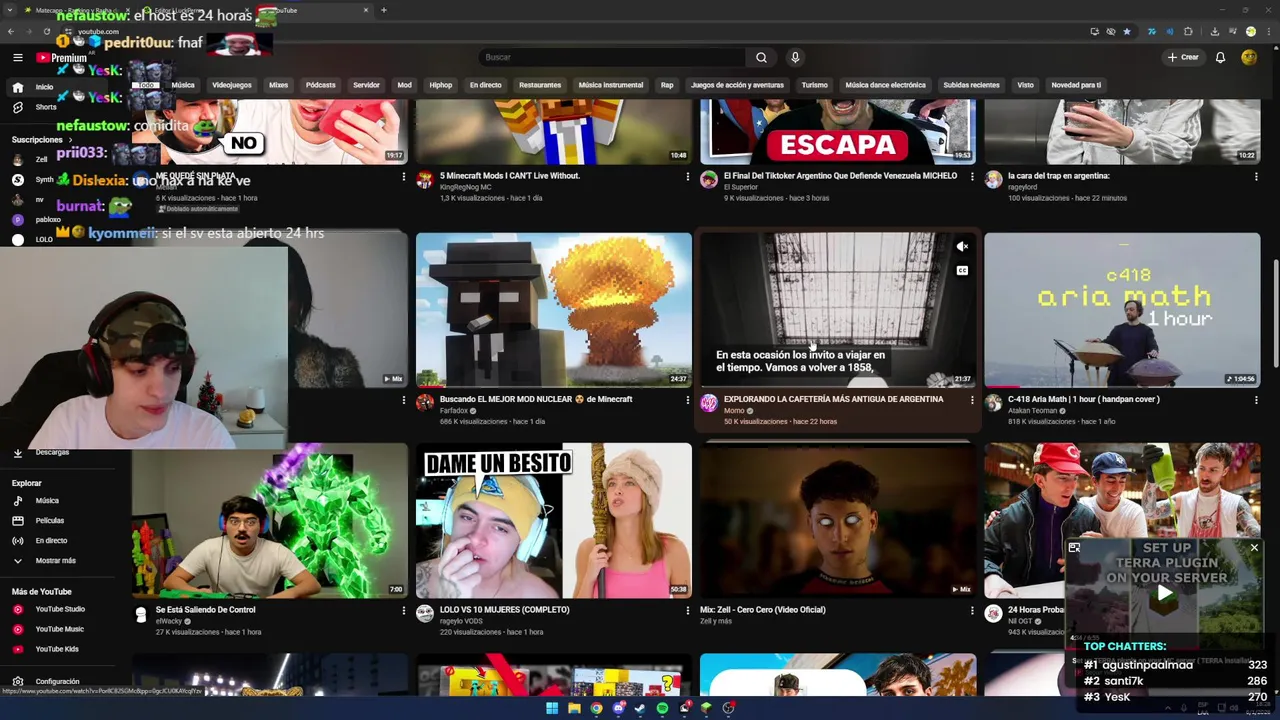Screen dimensions: 1280x720
Task: Select the Pódcasts filter chip
Action: point(320,85)
